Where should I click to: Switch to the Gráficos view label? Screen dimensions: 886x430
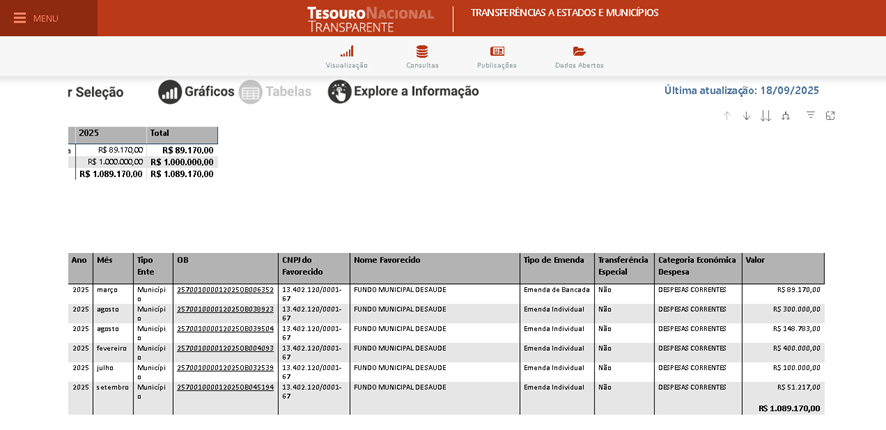pyautogui.click(x=210, y=92)
